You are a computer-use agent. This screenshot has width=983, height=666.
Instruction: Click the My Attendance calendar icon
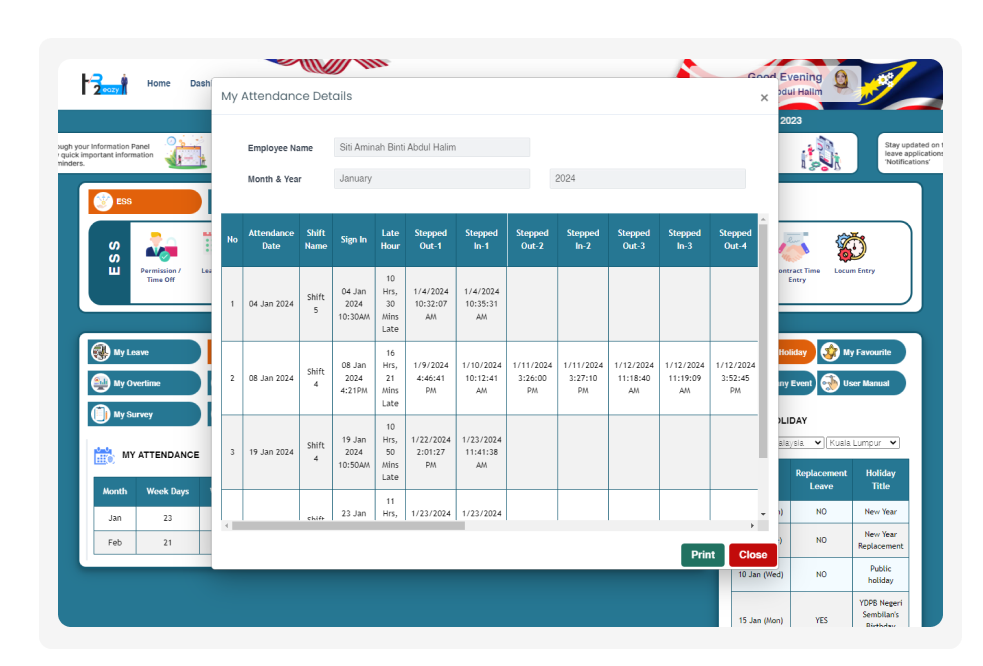click(103, 455)
